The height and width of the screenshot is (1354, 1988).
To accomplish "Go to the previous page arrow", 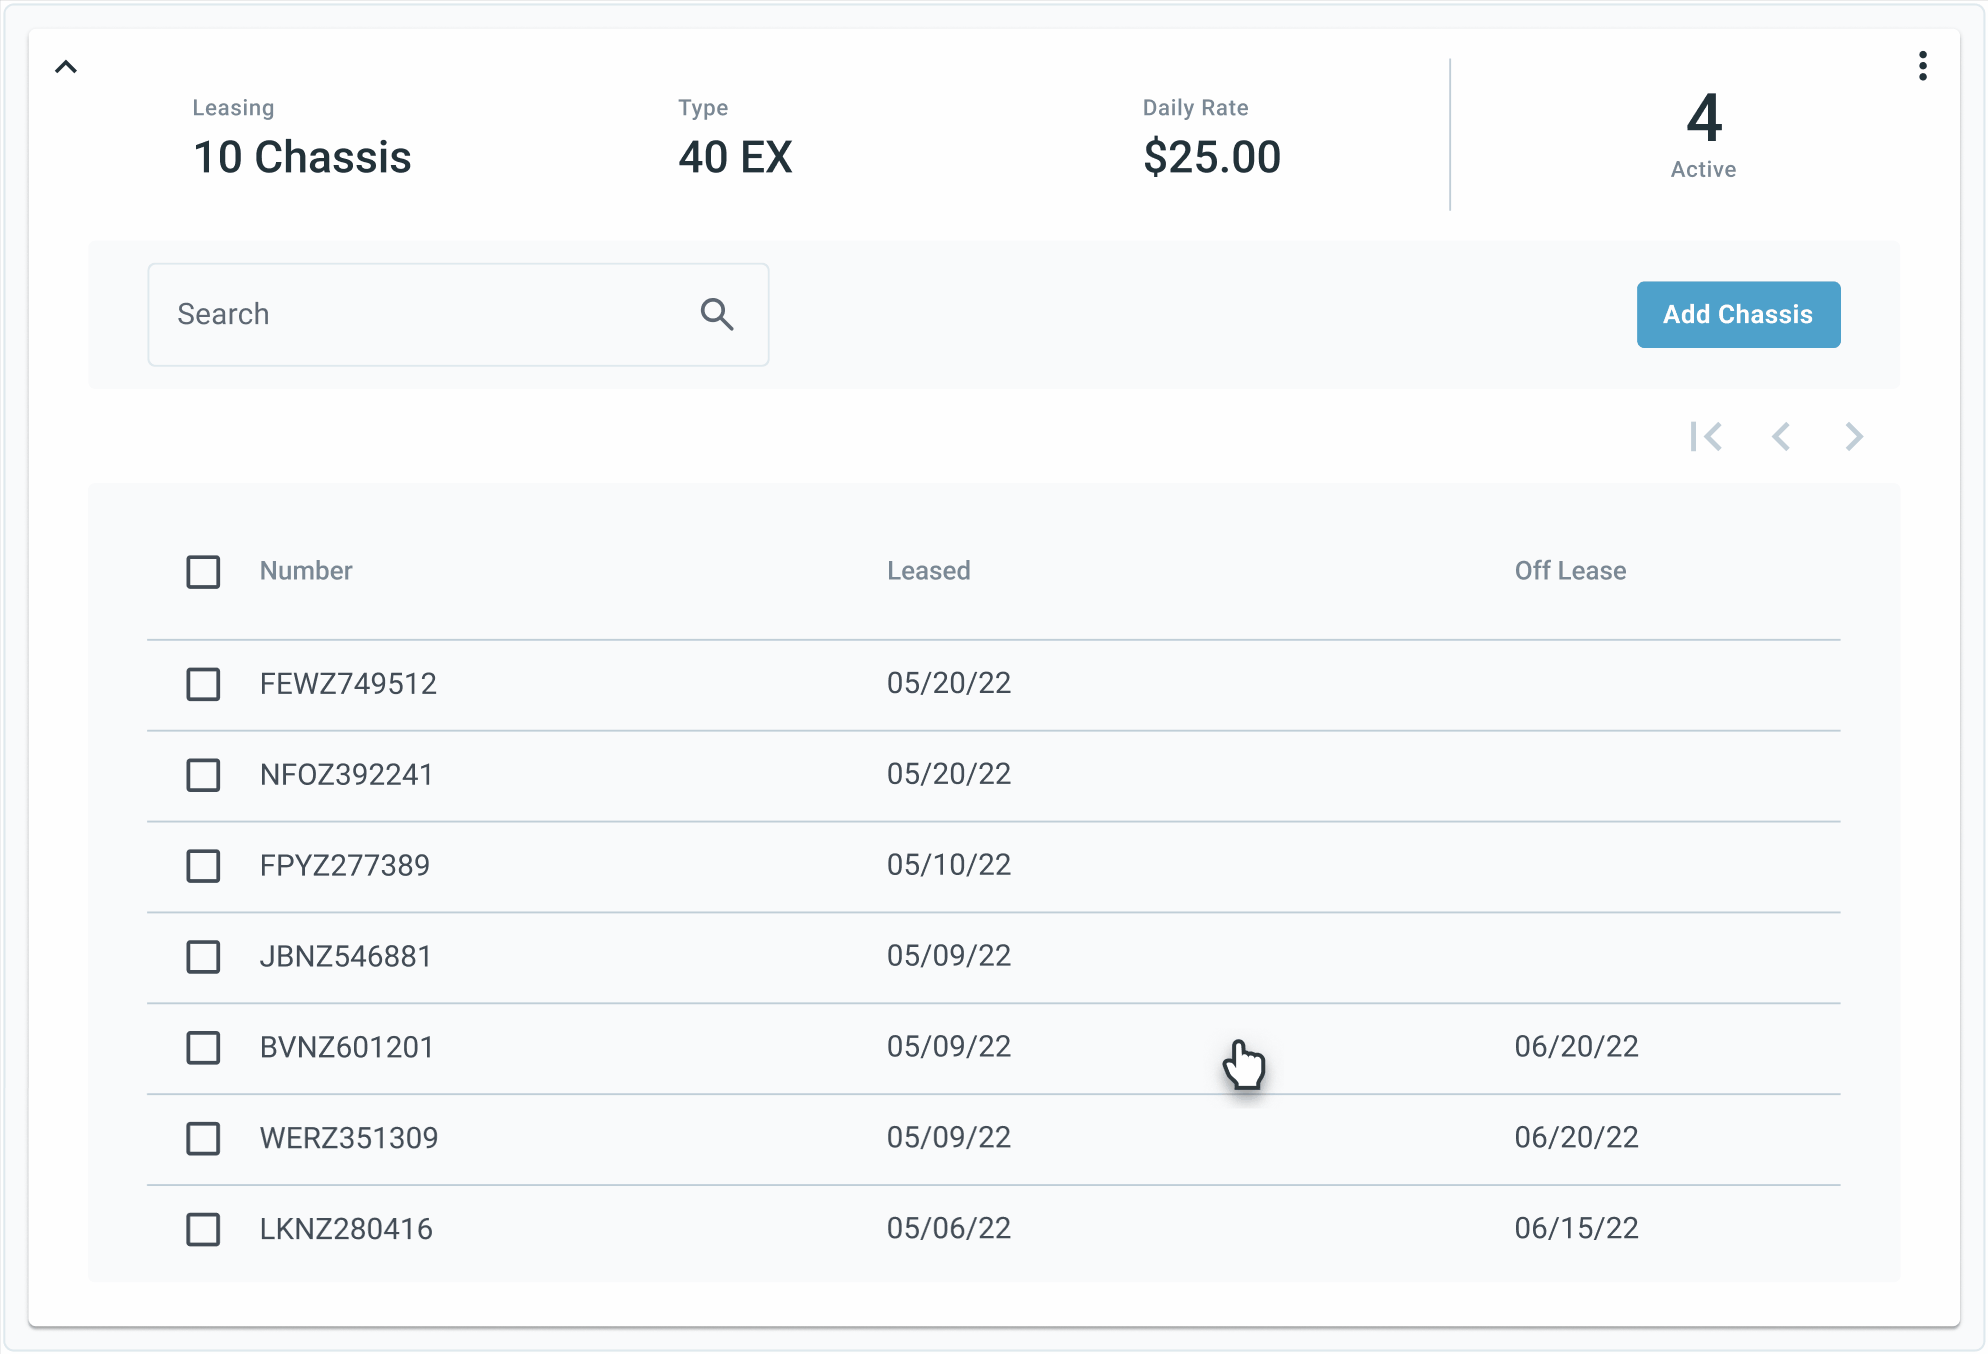I will click(x=1780, y=437).
